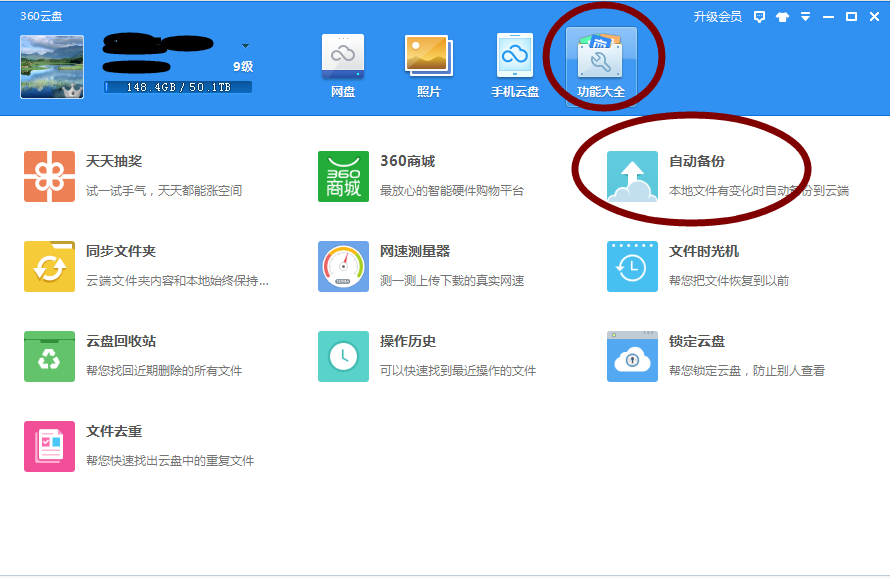Open the 文件去重 pink document icon

click(x=49, y=446)
